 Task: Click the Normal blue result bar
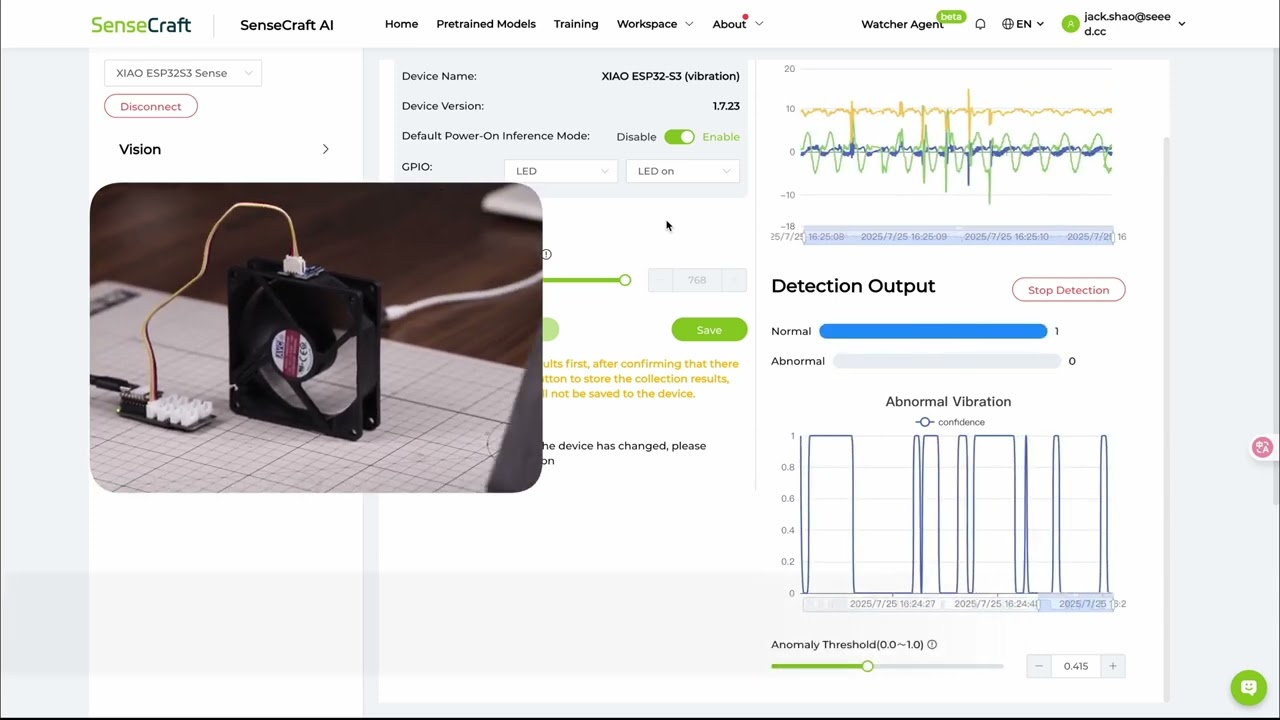pyautogui.click(x=933, y=331)
